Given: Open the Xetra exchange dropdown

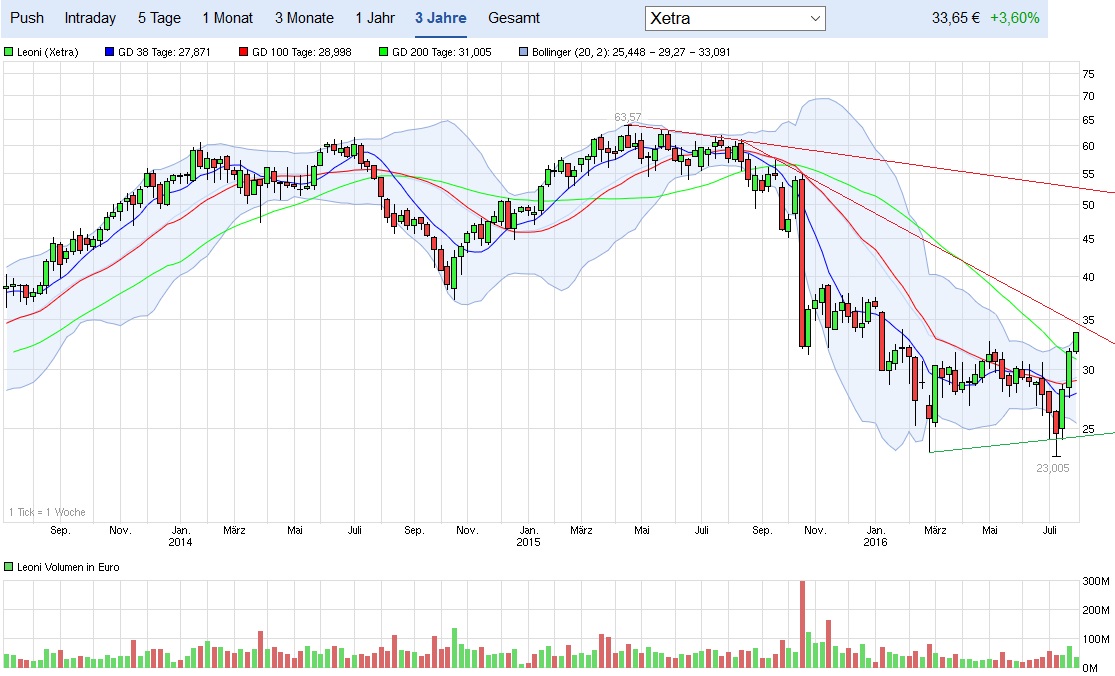Looking at the screenshot, I should [735, 18].
